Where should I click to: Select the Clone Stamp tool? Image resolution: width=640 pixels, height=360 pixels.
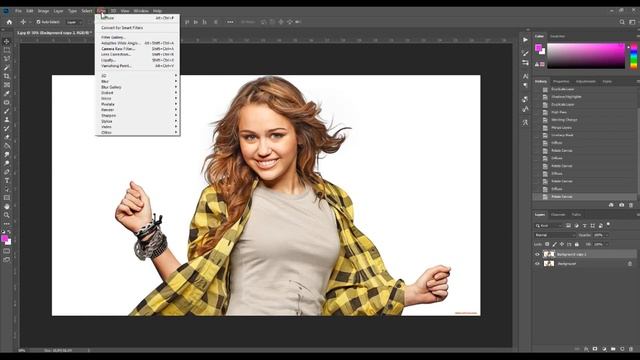[7, 120]
